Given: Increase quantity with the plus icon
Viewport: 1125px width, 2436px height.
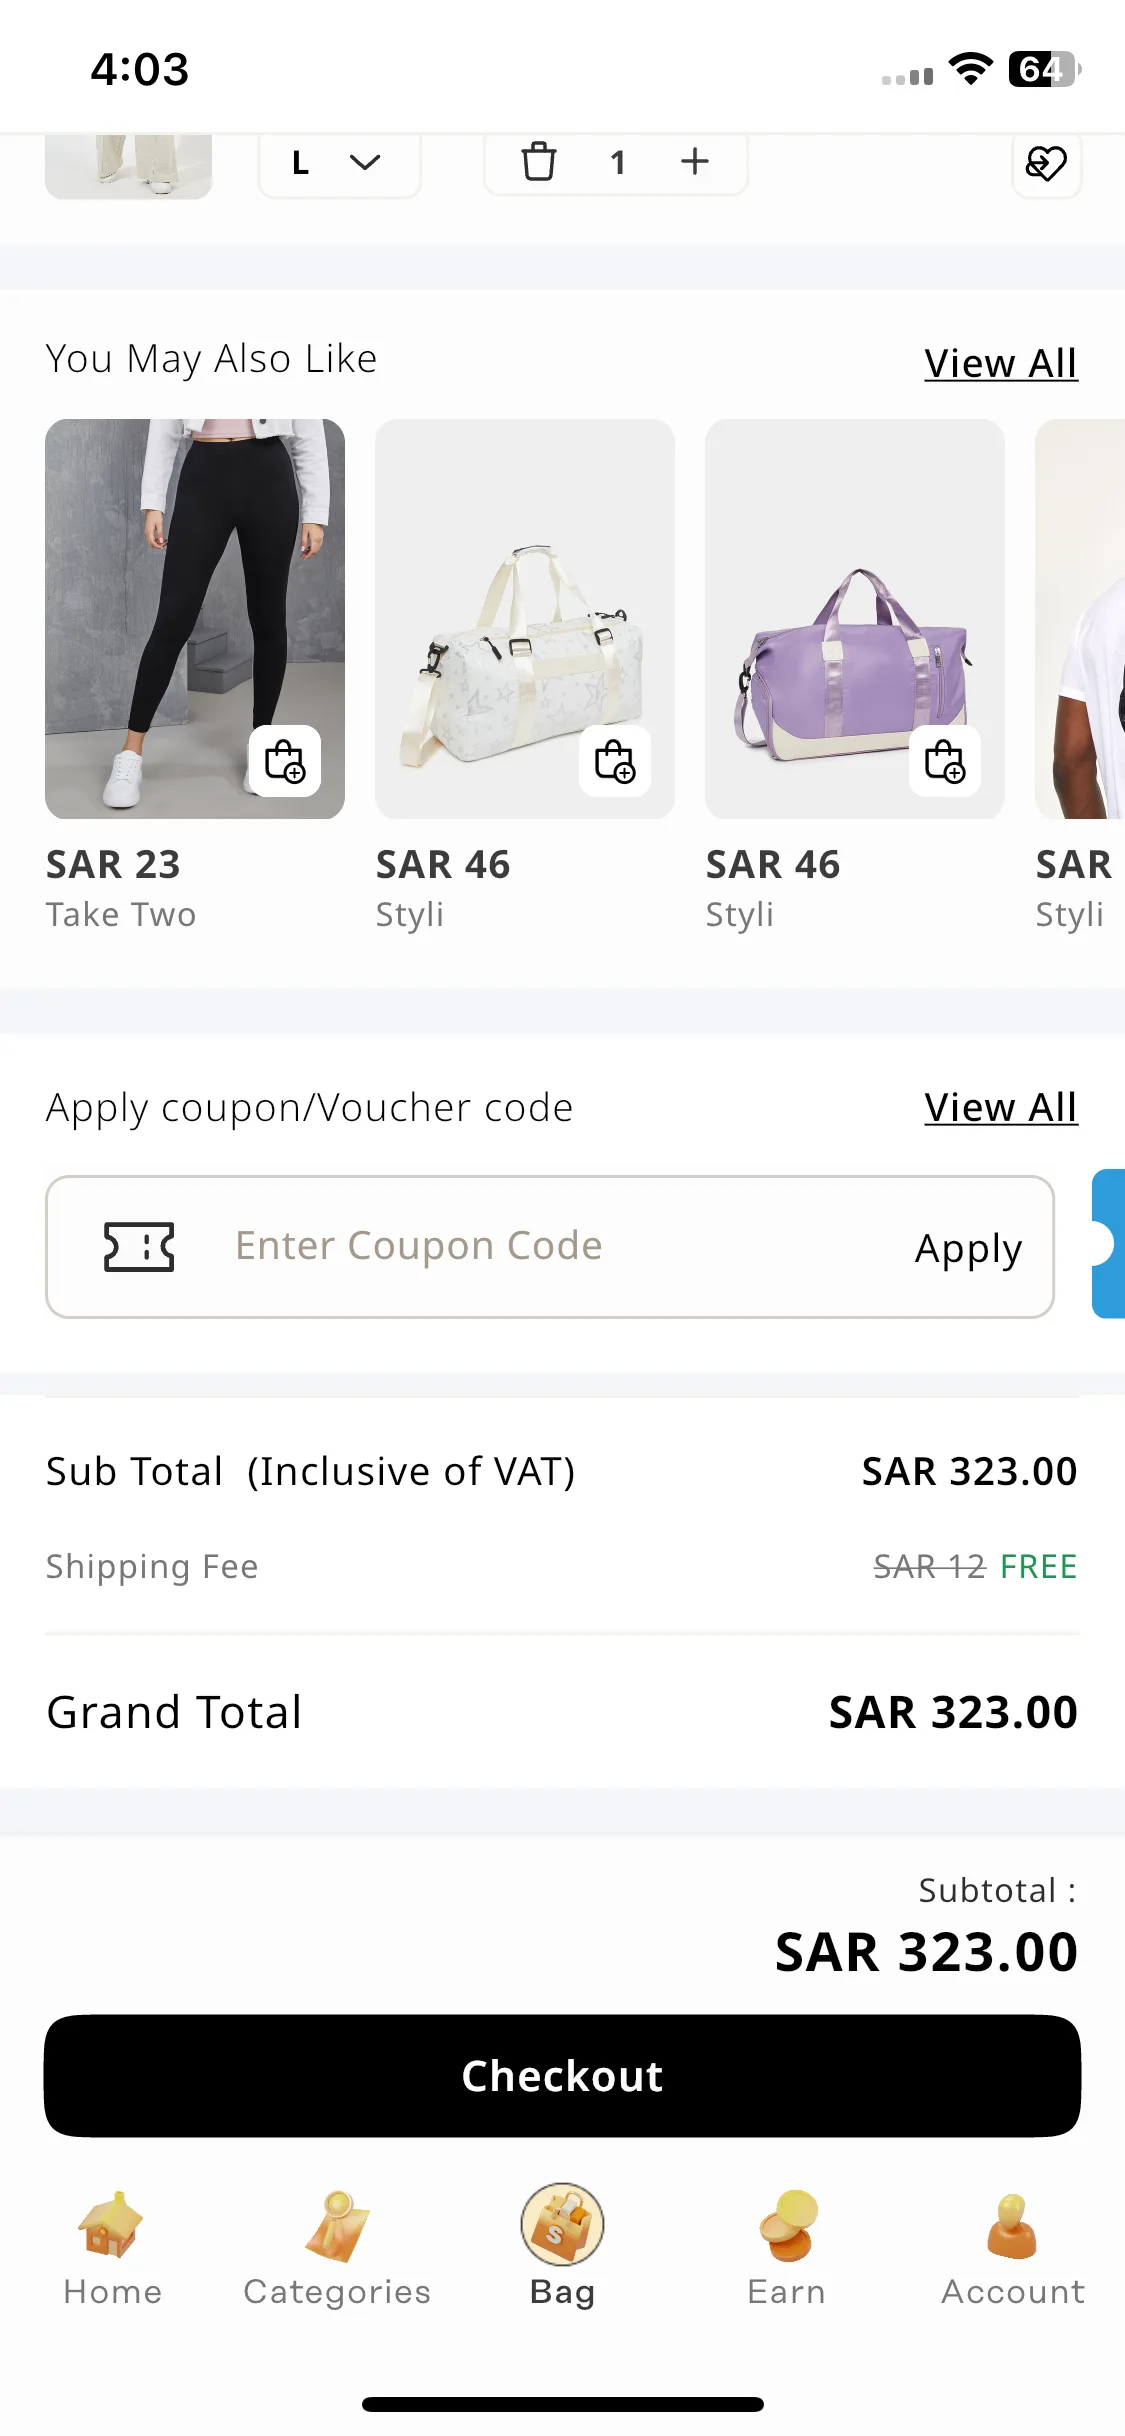Looking at the screenshot, I should [x=694, y=161].
